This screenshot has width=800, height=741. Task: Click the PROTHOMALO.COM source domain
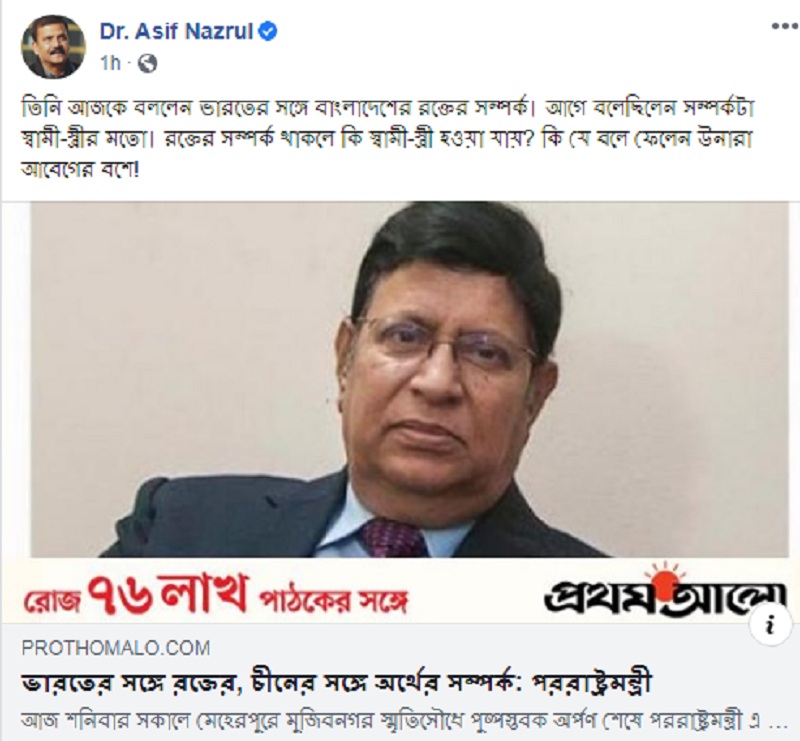pos(116,648)
